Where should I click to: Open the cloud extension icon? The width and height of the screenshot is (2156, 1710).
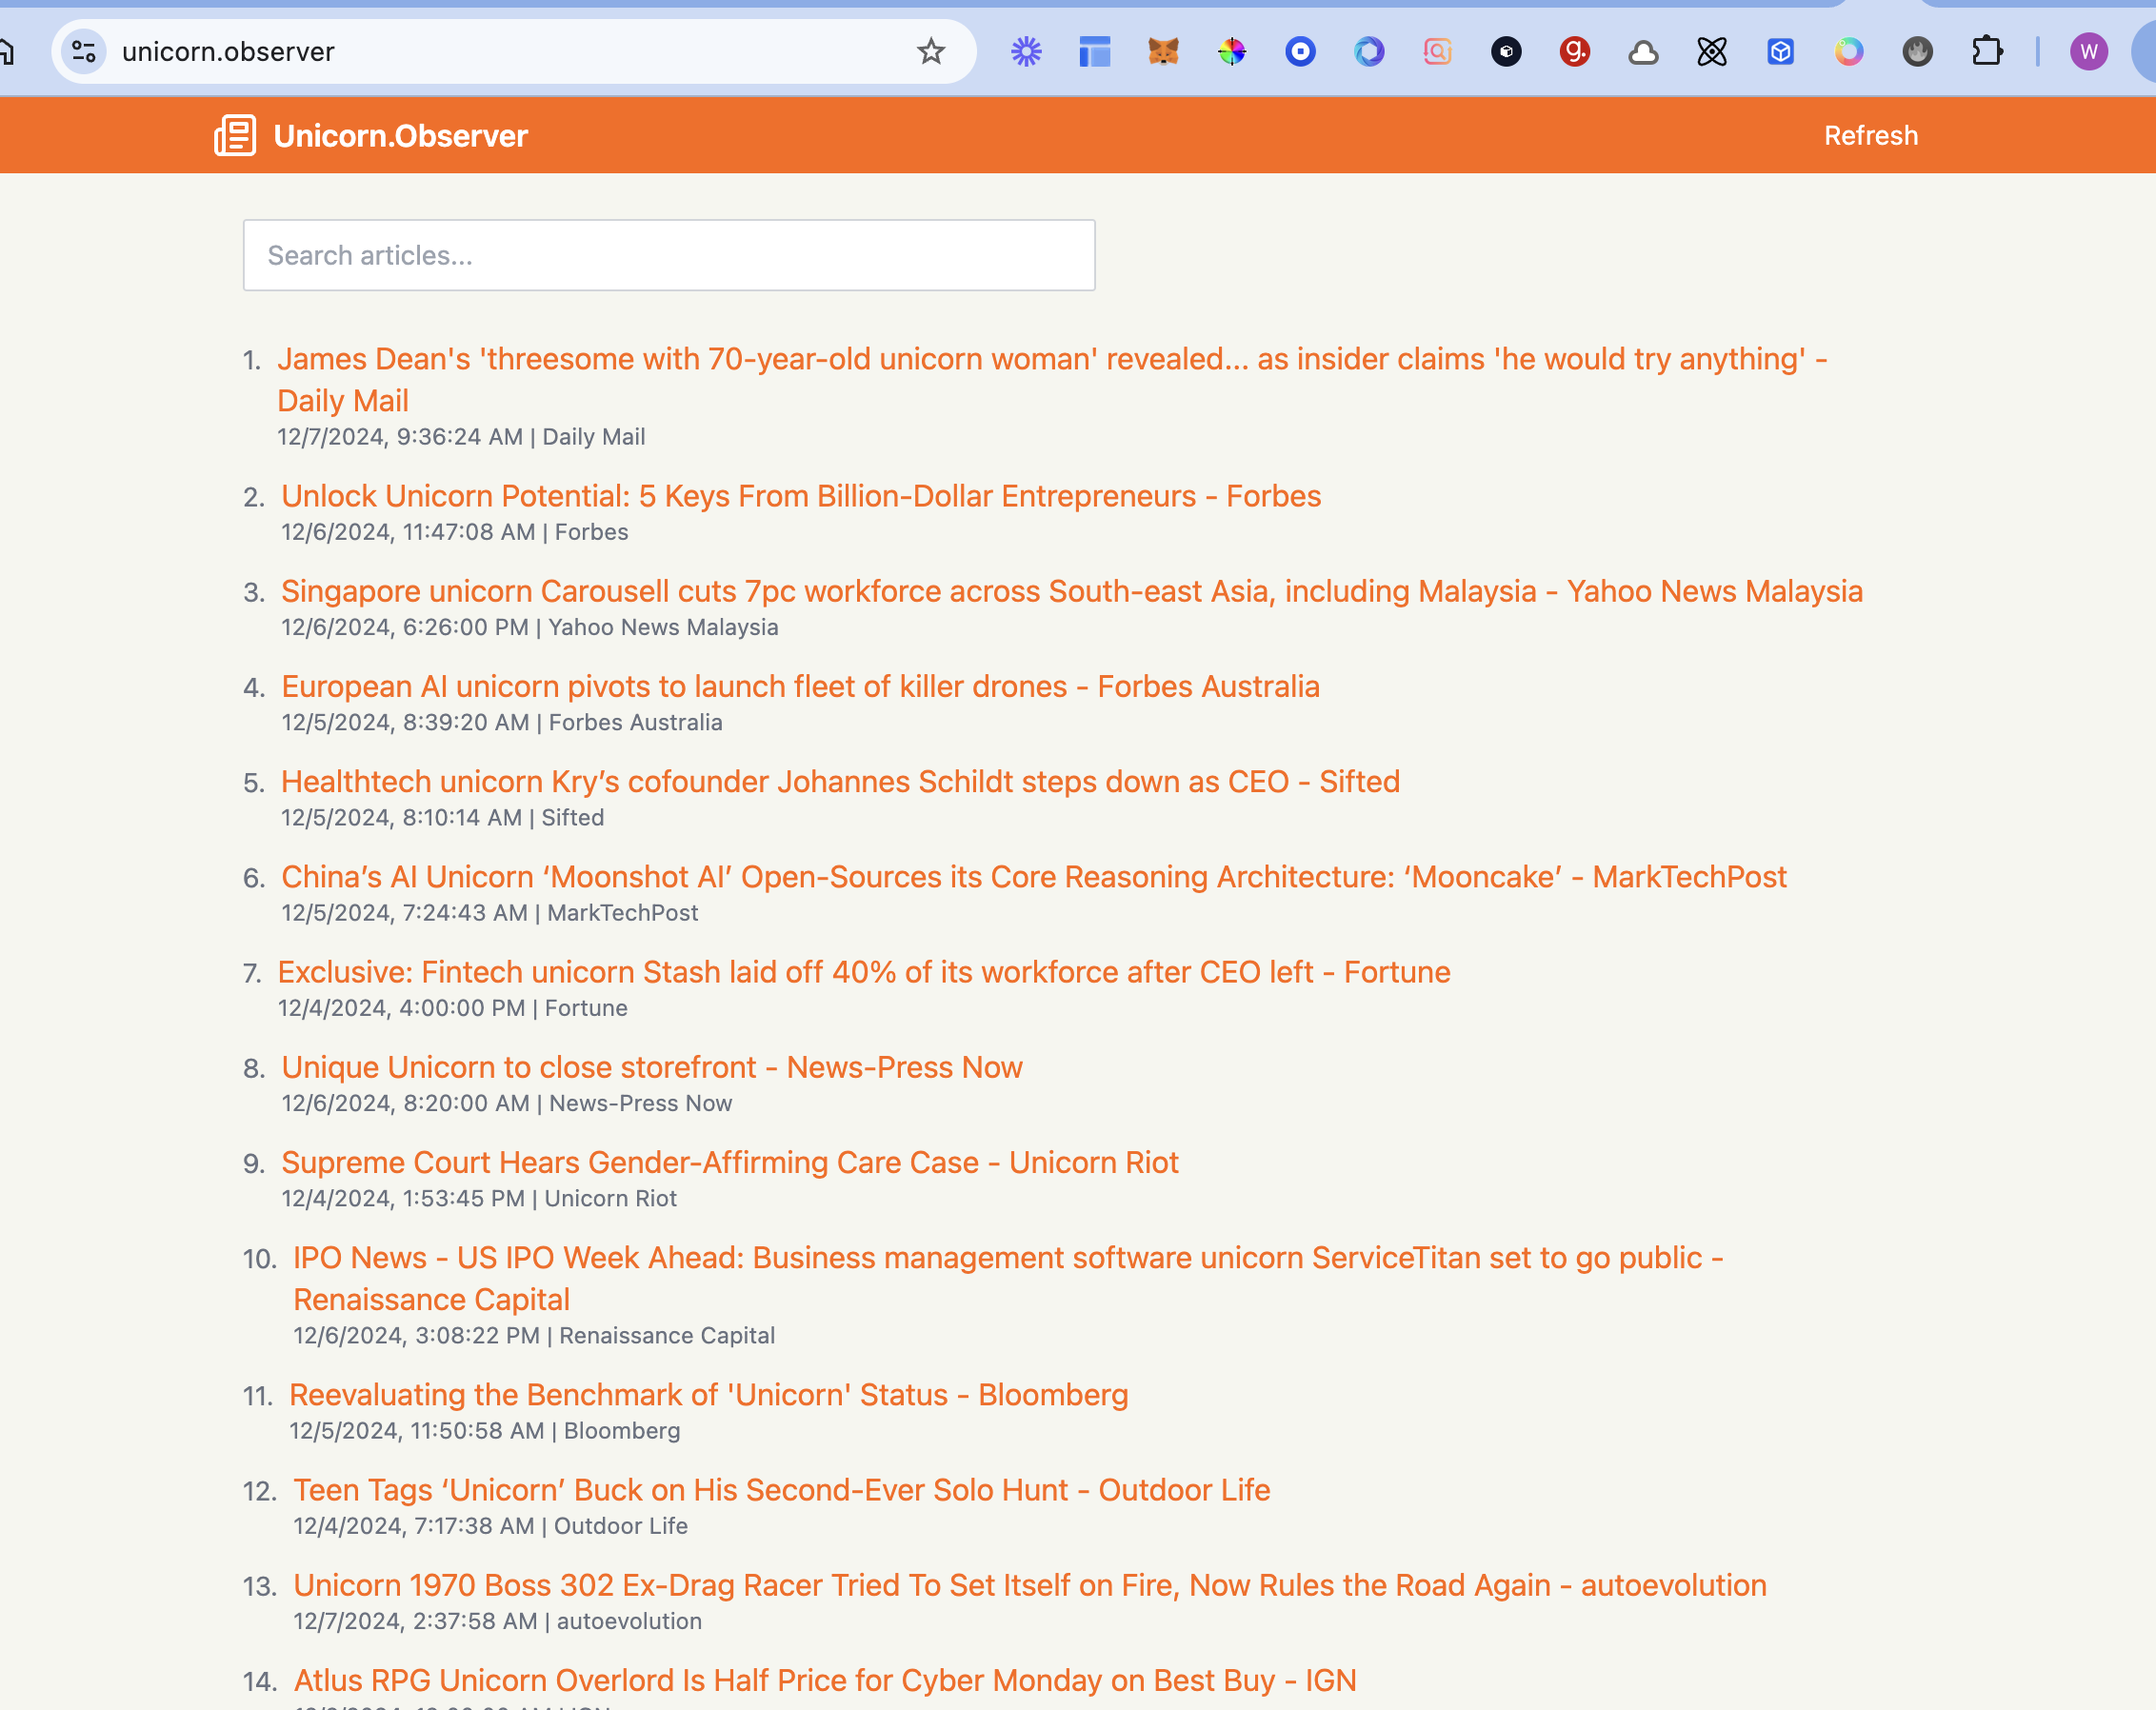[1643, 51]
